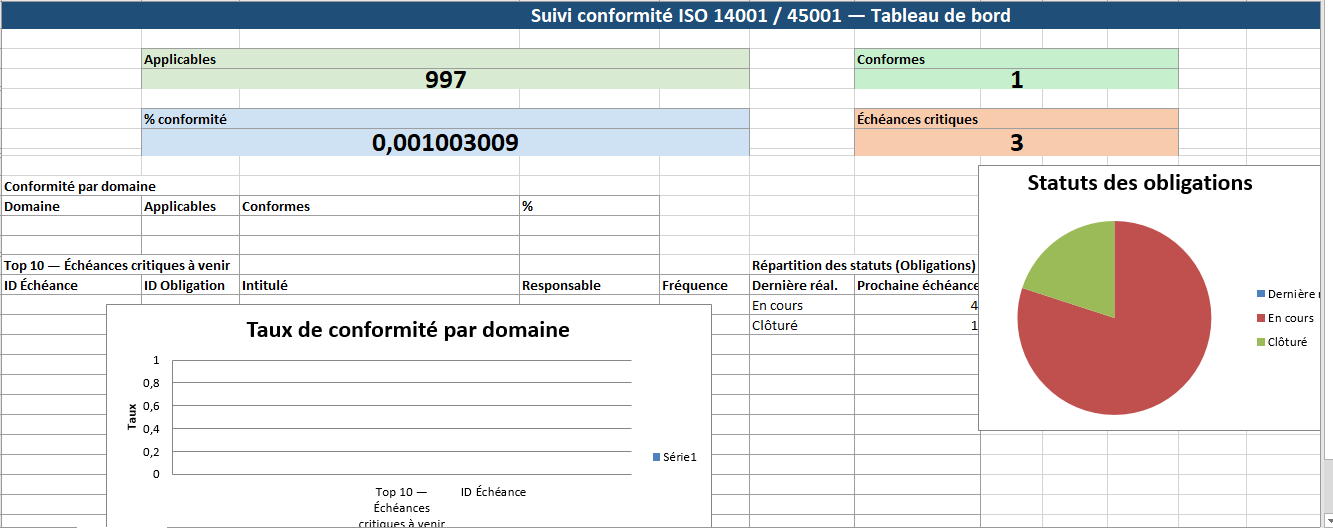Click the '%' column header in domain table
Viewport: 1333px width, 528px height.
(x=588, y=206)
